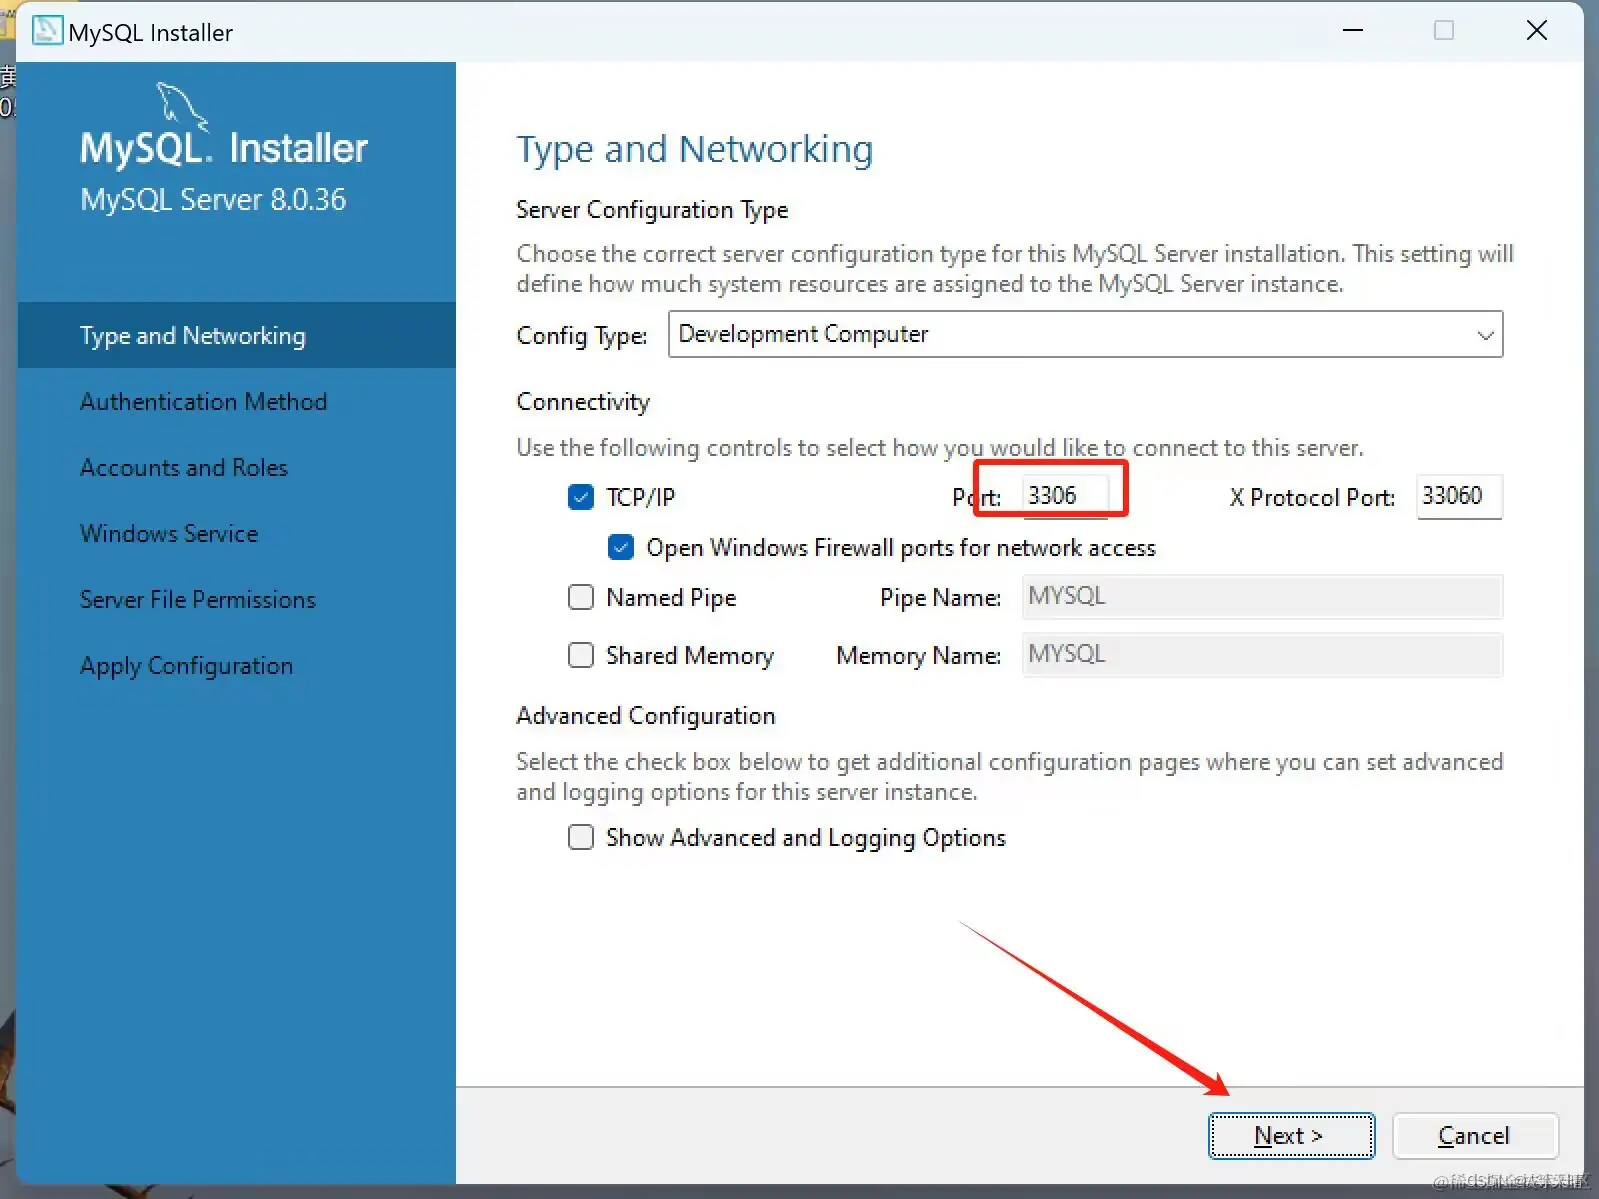The height and width of the screenshot is (1199, 1599).
Task: Click the Type and Networking heading
Action: tap(695, 149)
